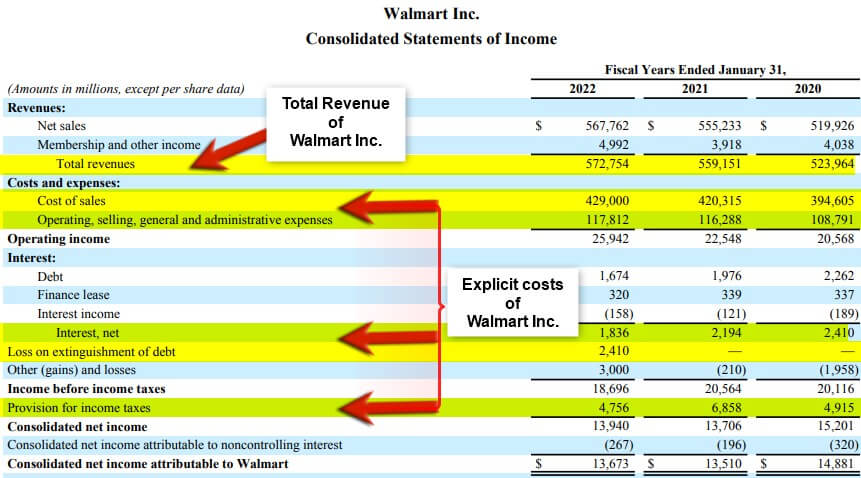The image size is (861, 478).
Task: Select operating income value 22,548
Action: pyautogui.click(x=723, y=239)
